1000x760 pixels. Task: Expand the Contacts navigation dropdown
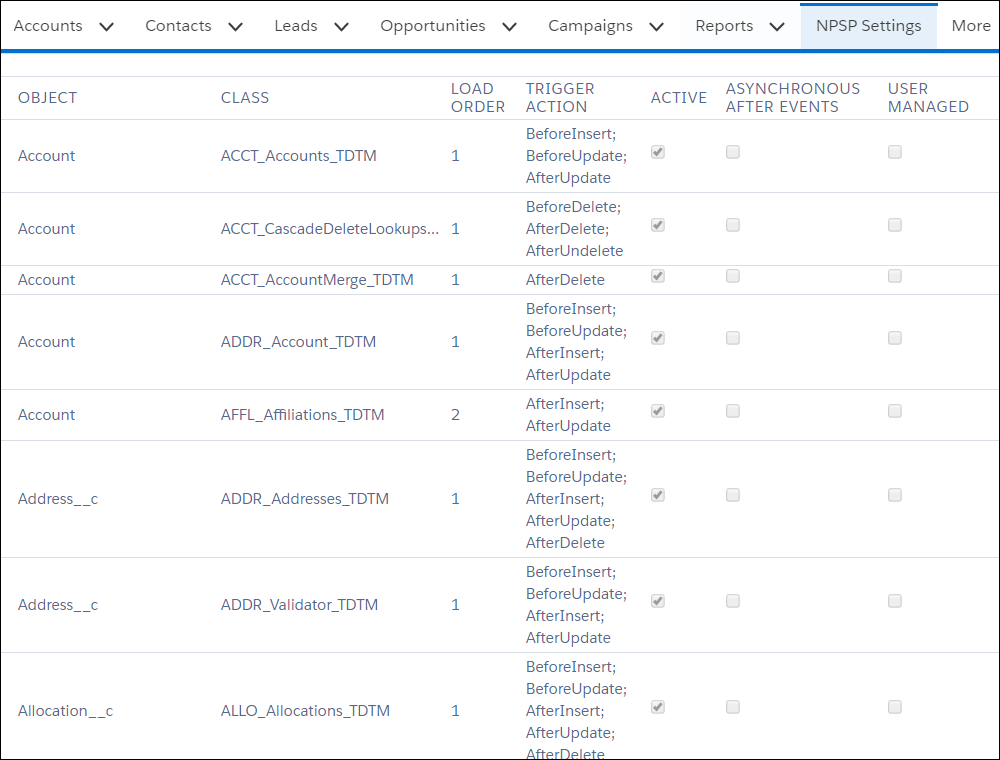pos(235,26)
